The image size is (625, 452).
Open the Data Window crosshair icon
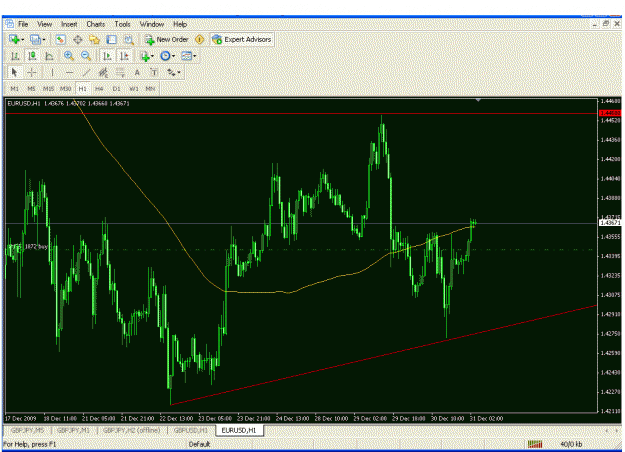pyautogui.click(x=78, y=39)
